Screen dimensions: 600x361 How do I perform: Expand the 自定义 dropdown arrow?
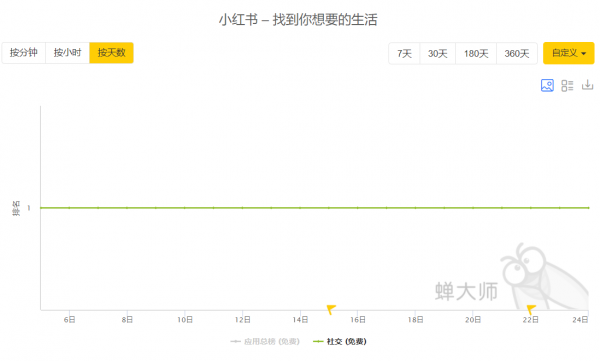(584, 54)
